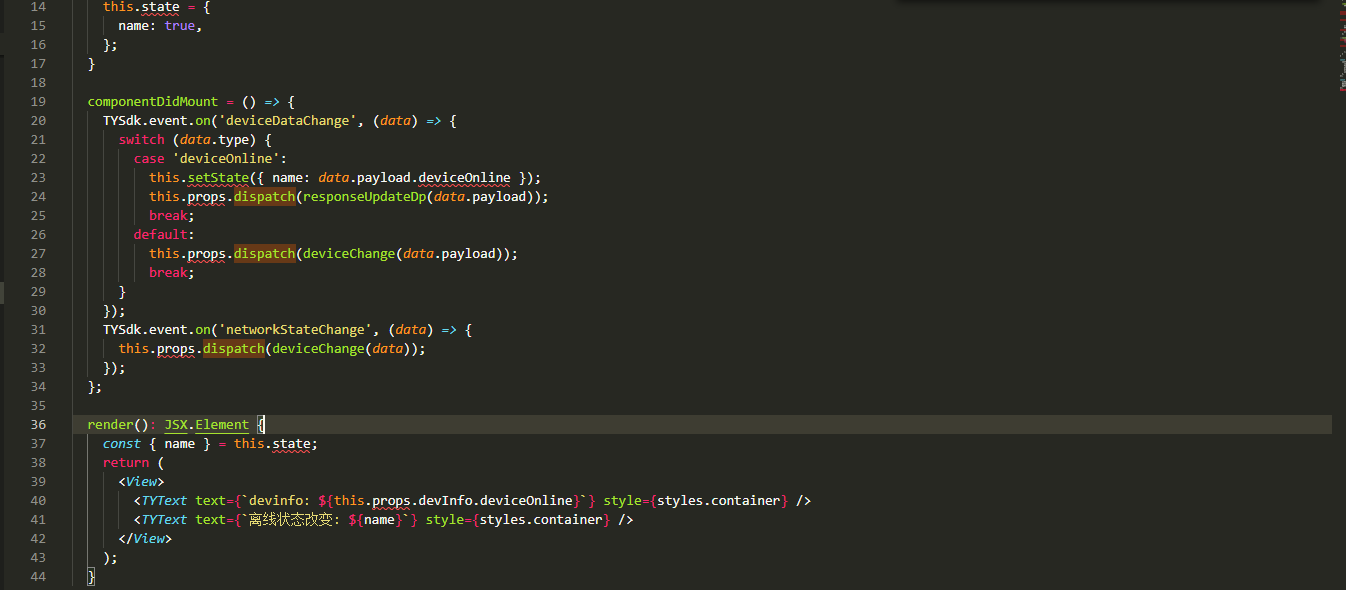The image size is (1346, 590).
Task: Click the dispatch call inside the default case
Action: click(263, 253)
